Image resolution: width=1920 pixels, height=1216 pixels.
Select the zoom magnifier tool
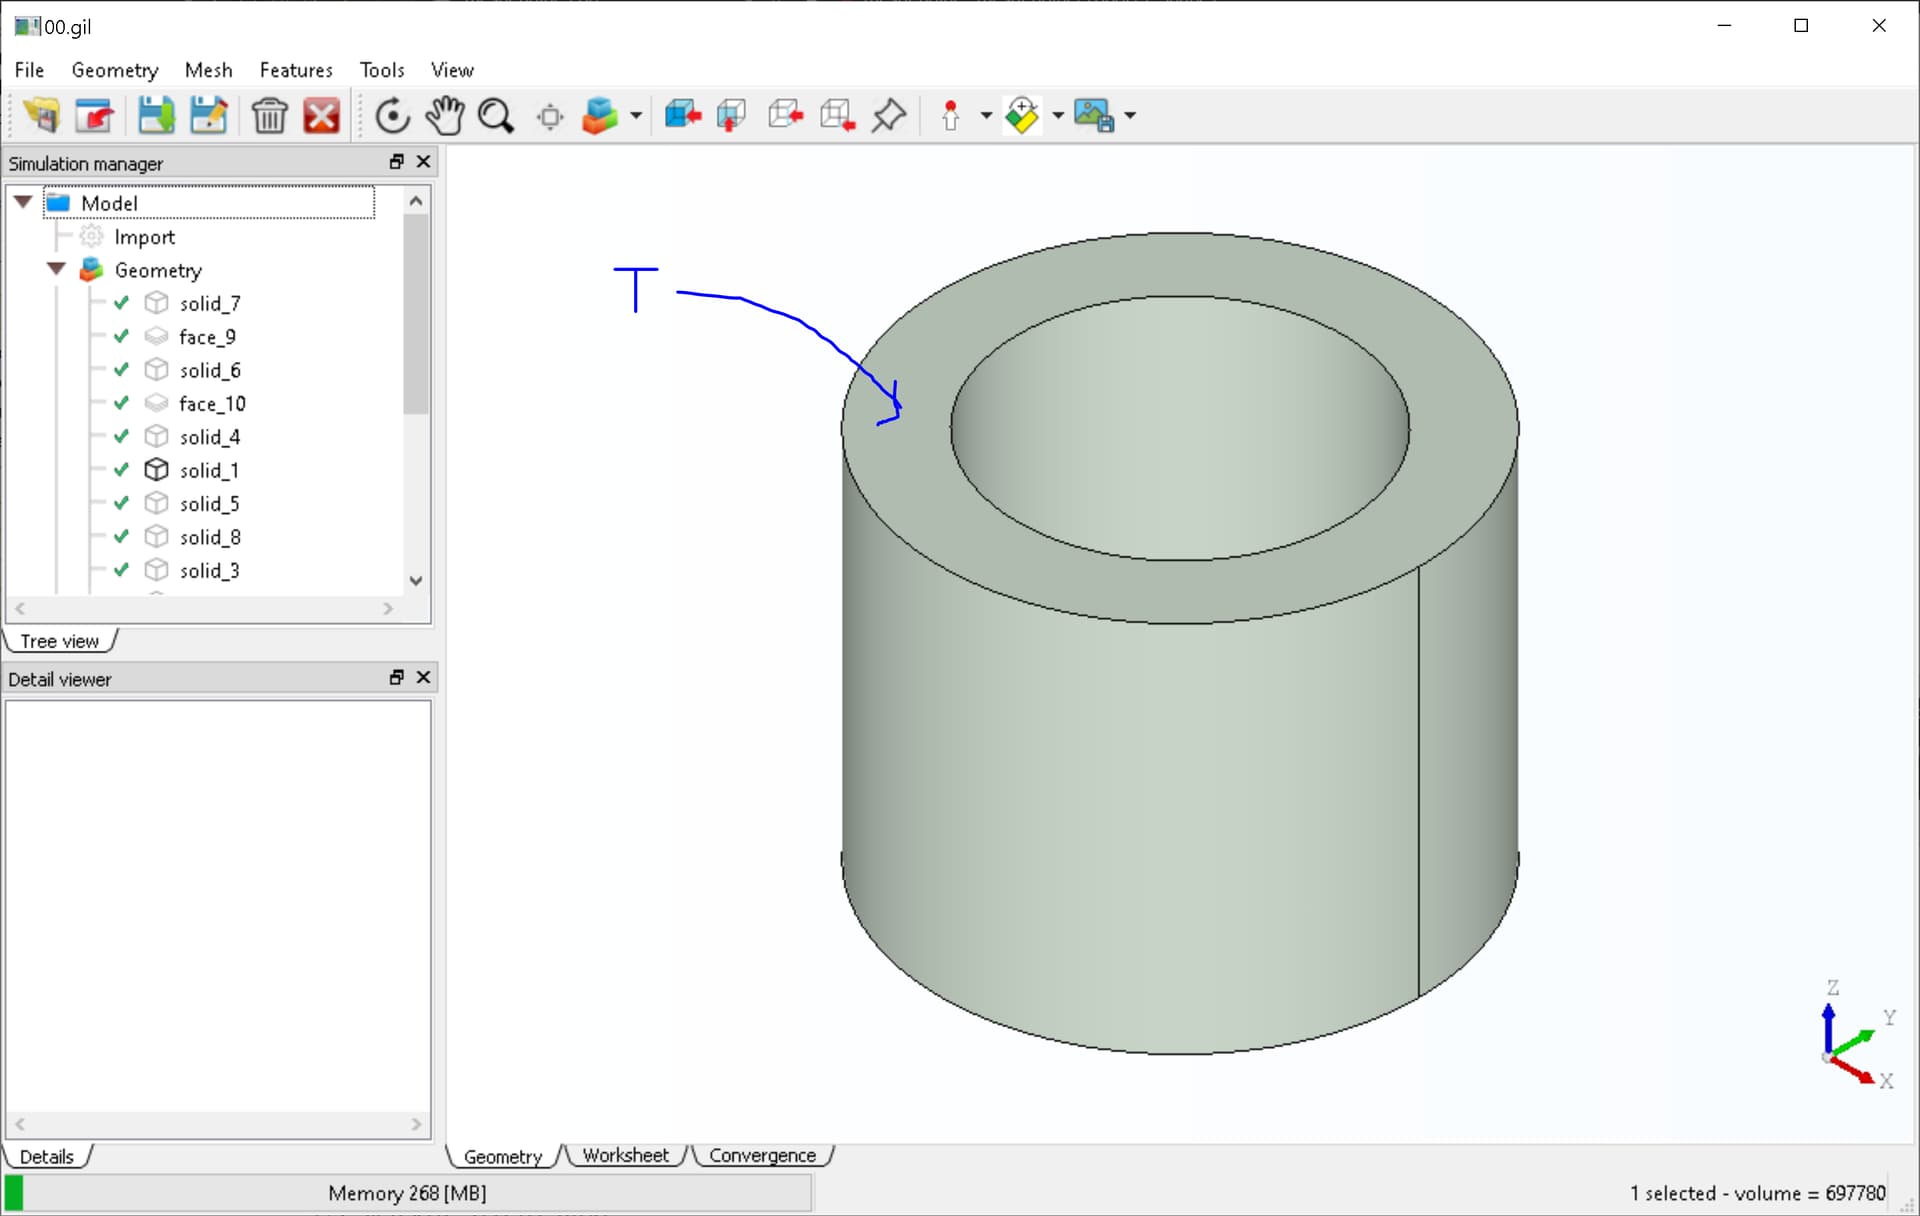coord(496,116)
